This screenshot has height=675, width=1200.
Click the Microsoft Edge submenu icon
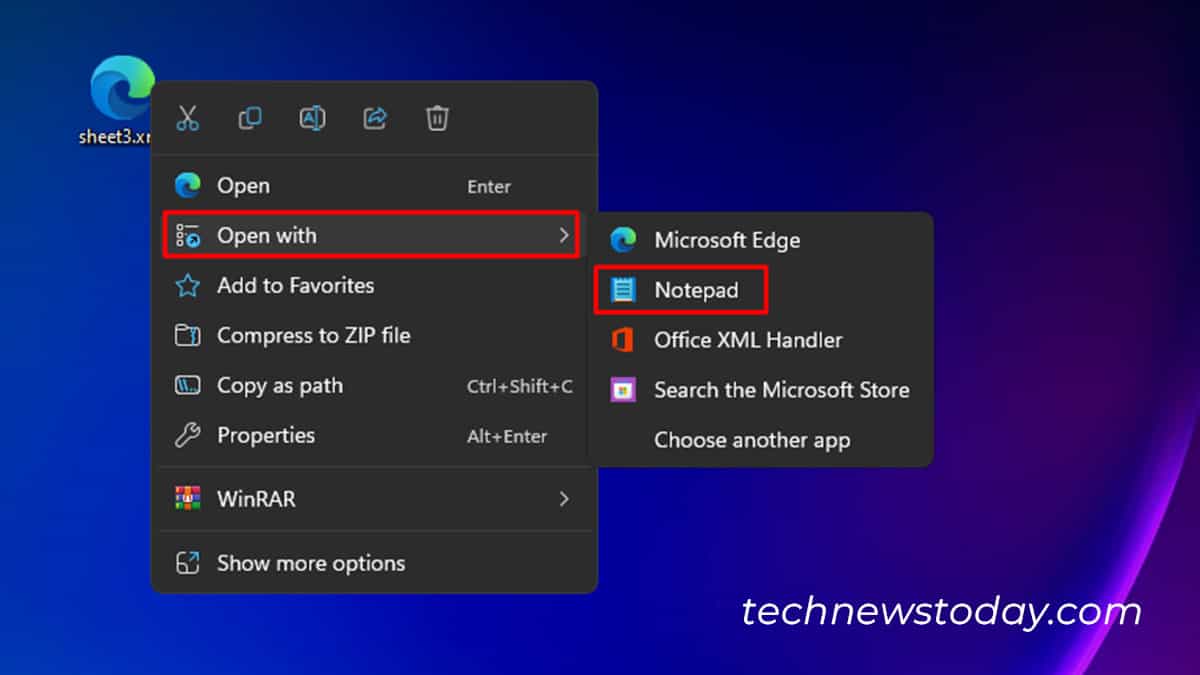coord(624,240)
